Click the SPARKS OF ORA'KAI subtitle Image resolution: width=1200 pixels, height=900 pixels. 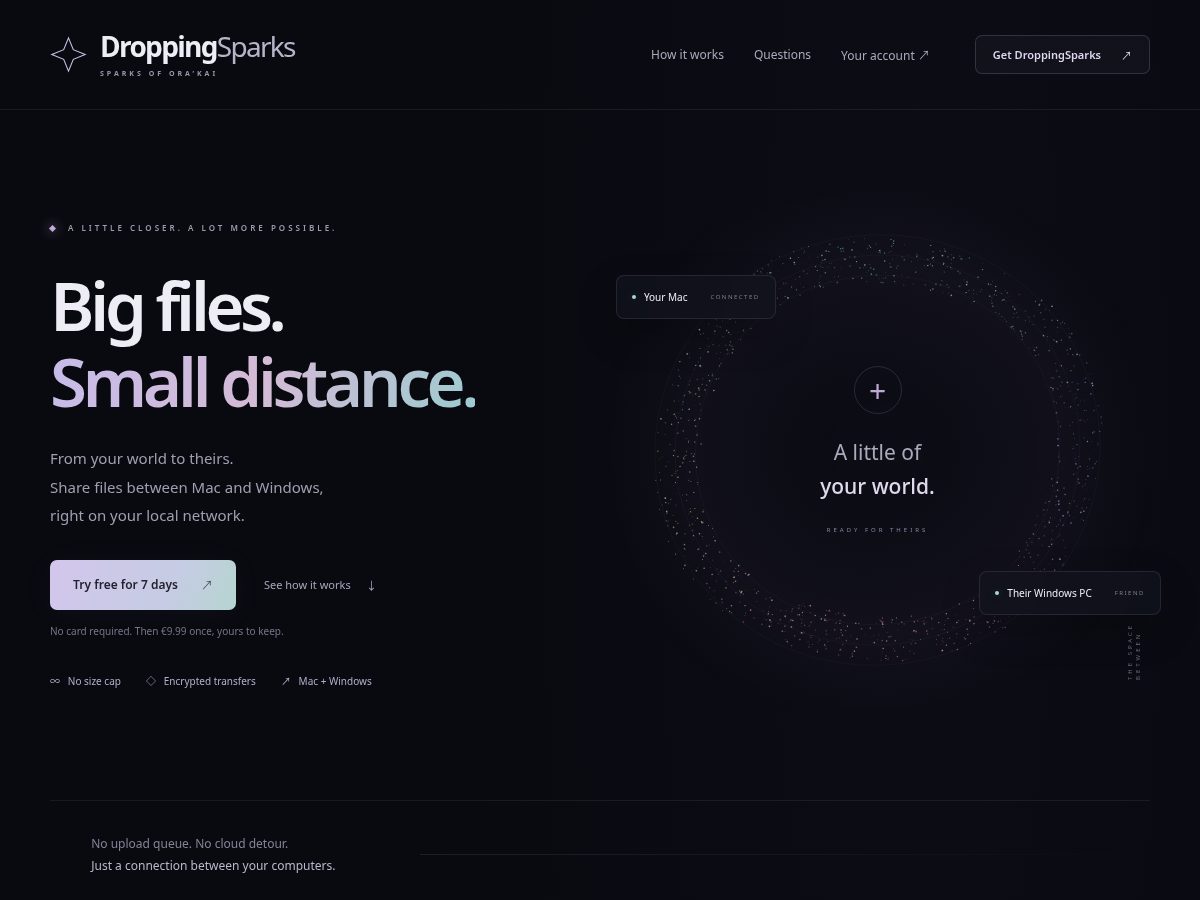[x=158, y=74]
